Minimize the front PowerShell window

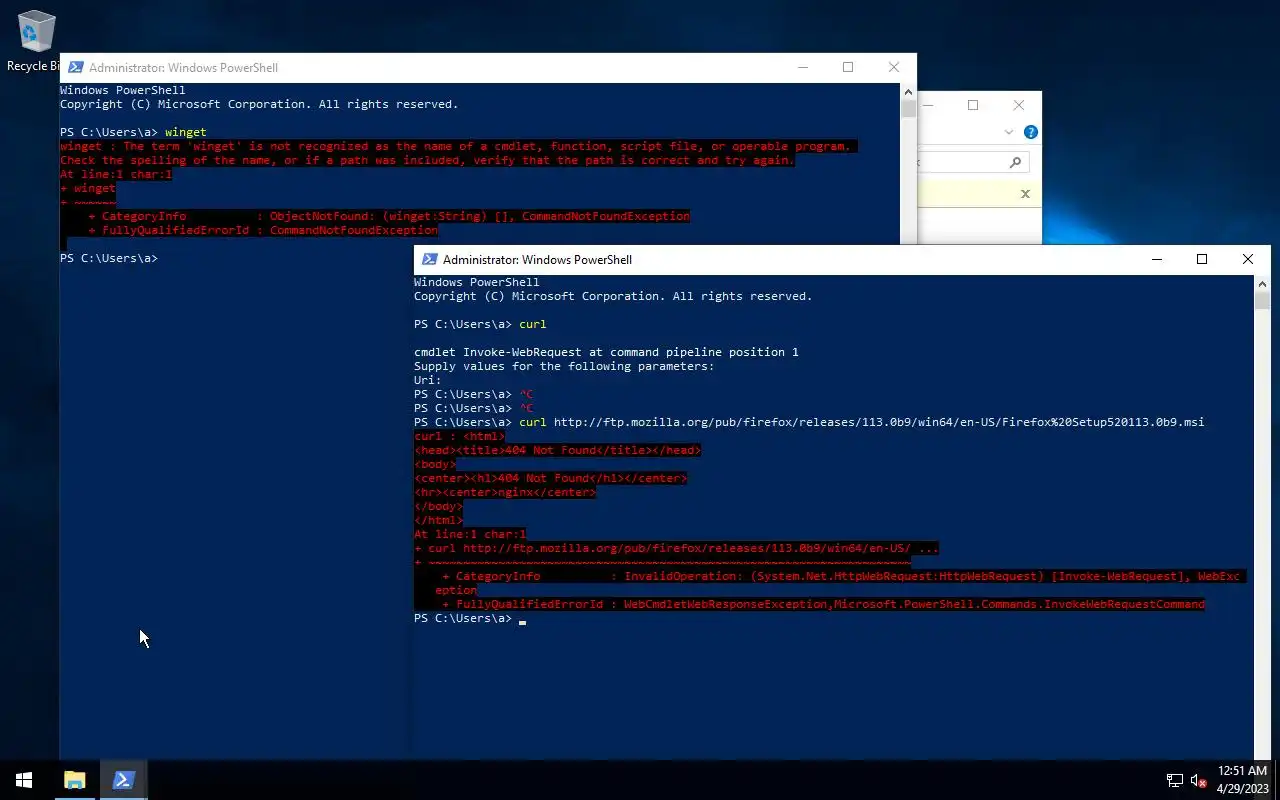point(1157,259)
